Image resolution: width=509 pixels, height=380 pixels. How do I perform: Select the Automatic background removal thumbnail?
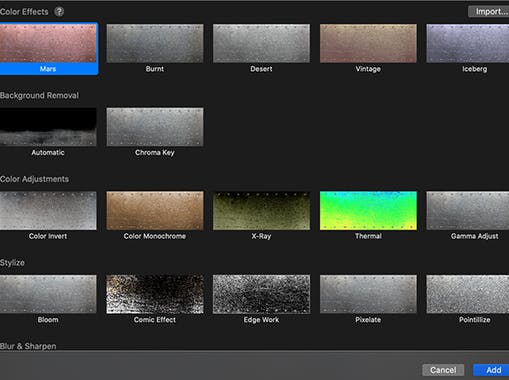click(x=48, y=127)
